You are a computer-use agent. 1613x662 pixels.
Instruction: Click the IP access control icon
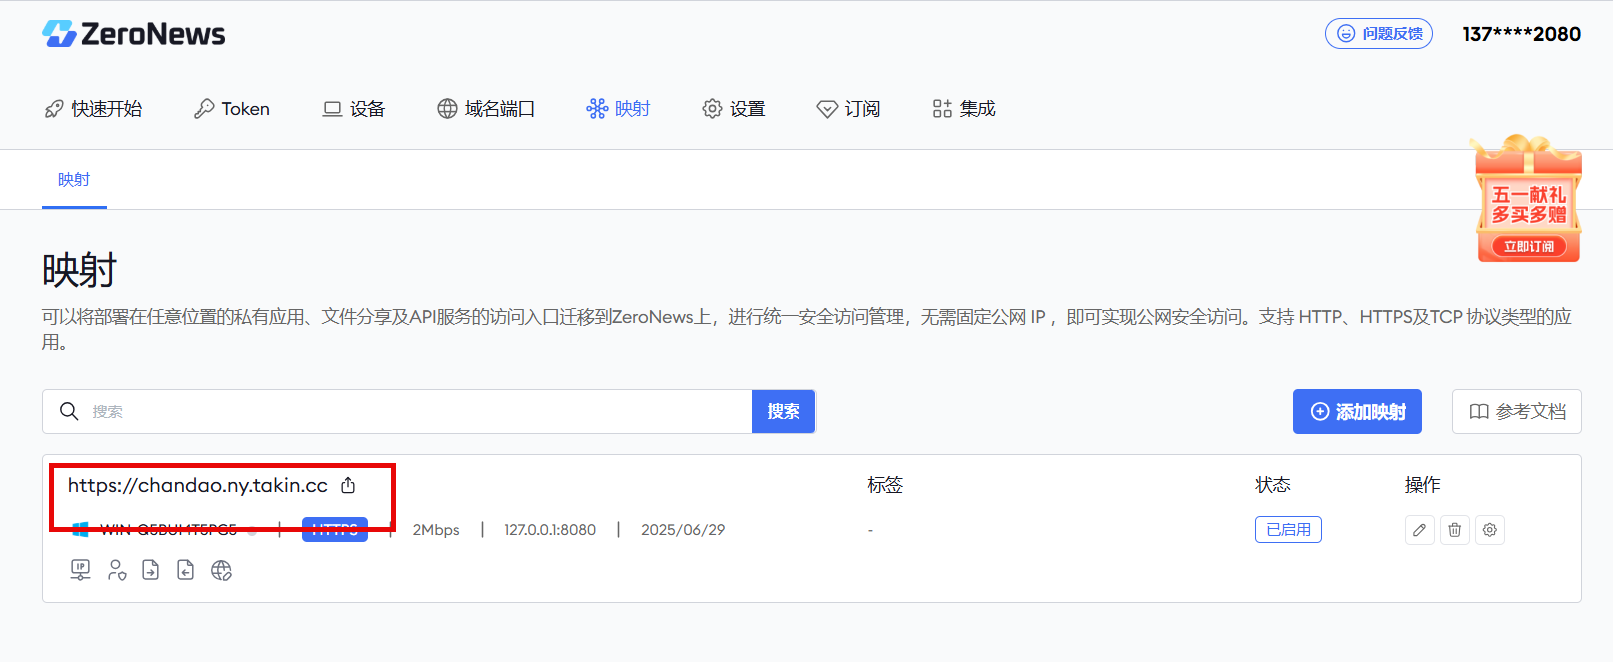coord(81,570)
